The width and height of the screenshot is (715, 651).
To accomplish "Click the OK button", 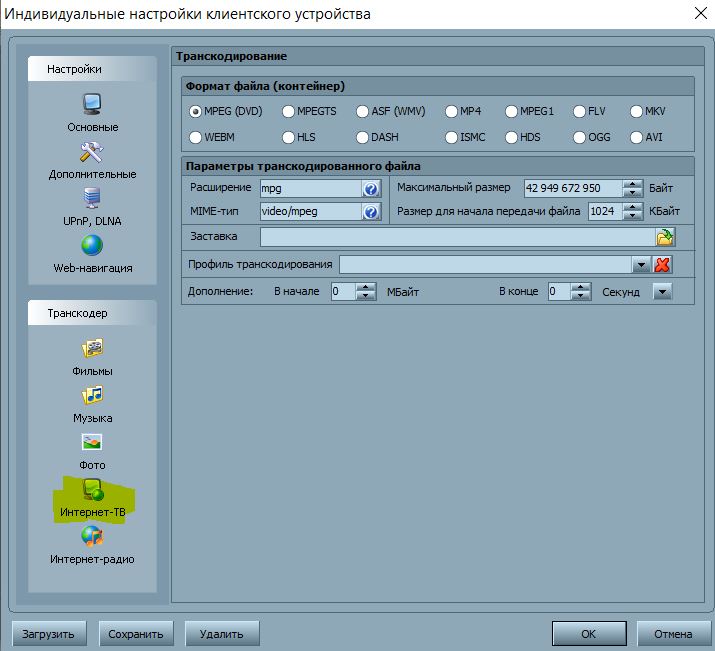I will coord(588,634).
